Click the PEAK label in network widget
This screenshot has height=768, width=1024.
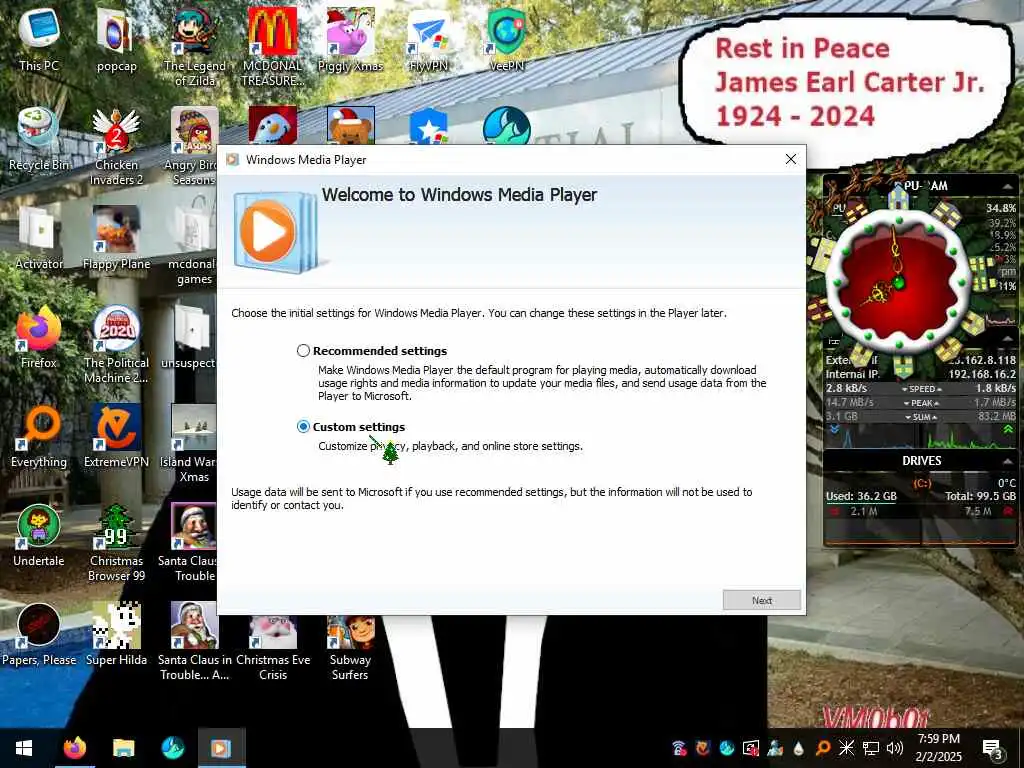click(921, 403)
